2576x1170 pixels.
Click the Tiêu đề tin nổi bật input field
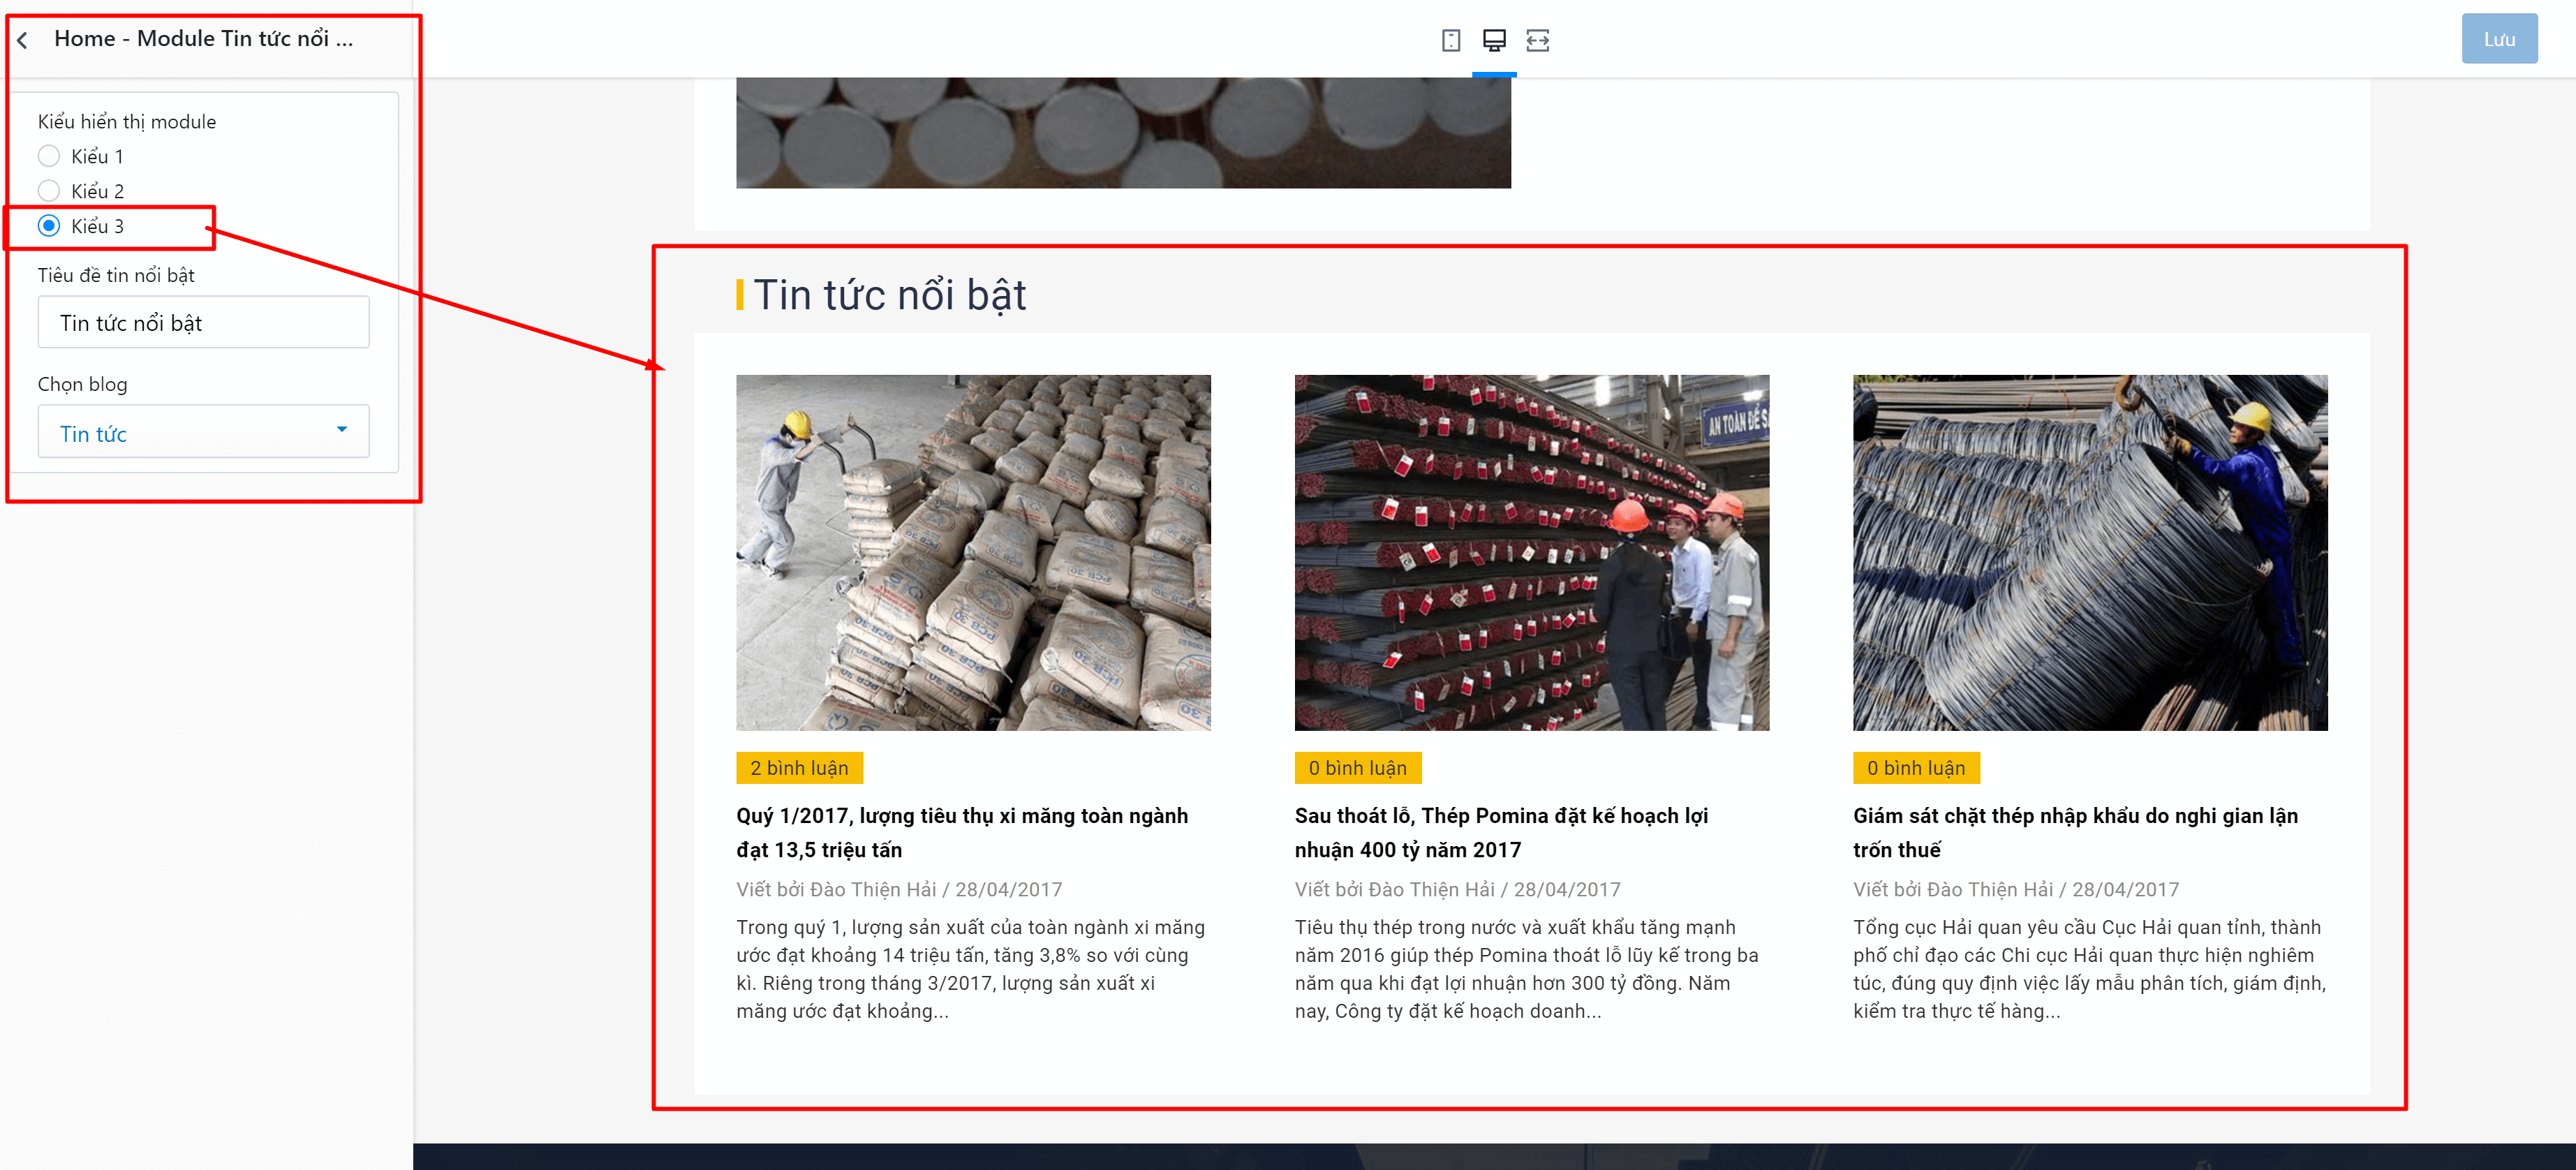203,322
